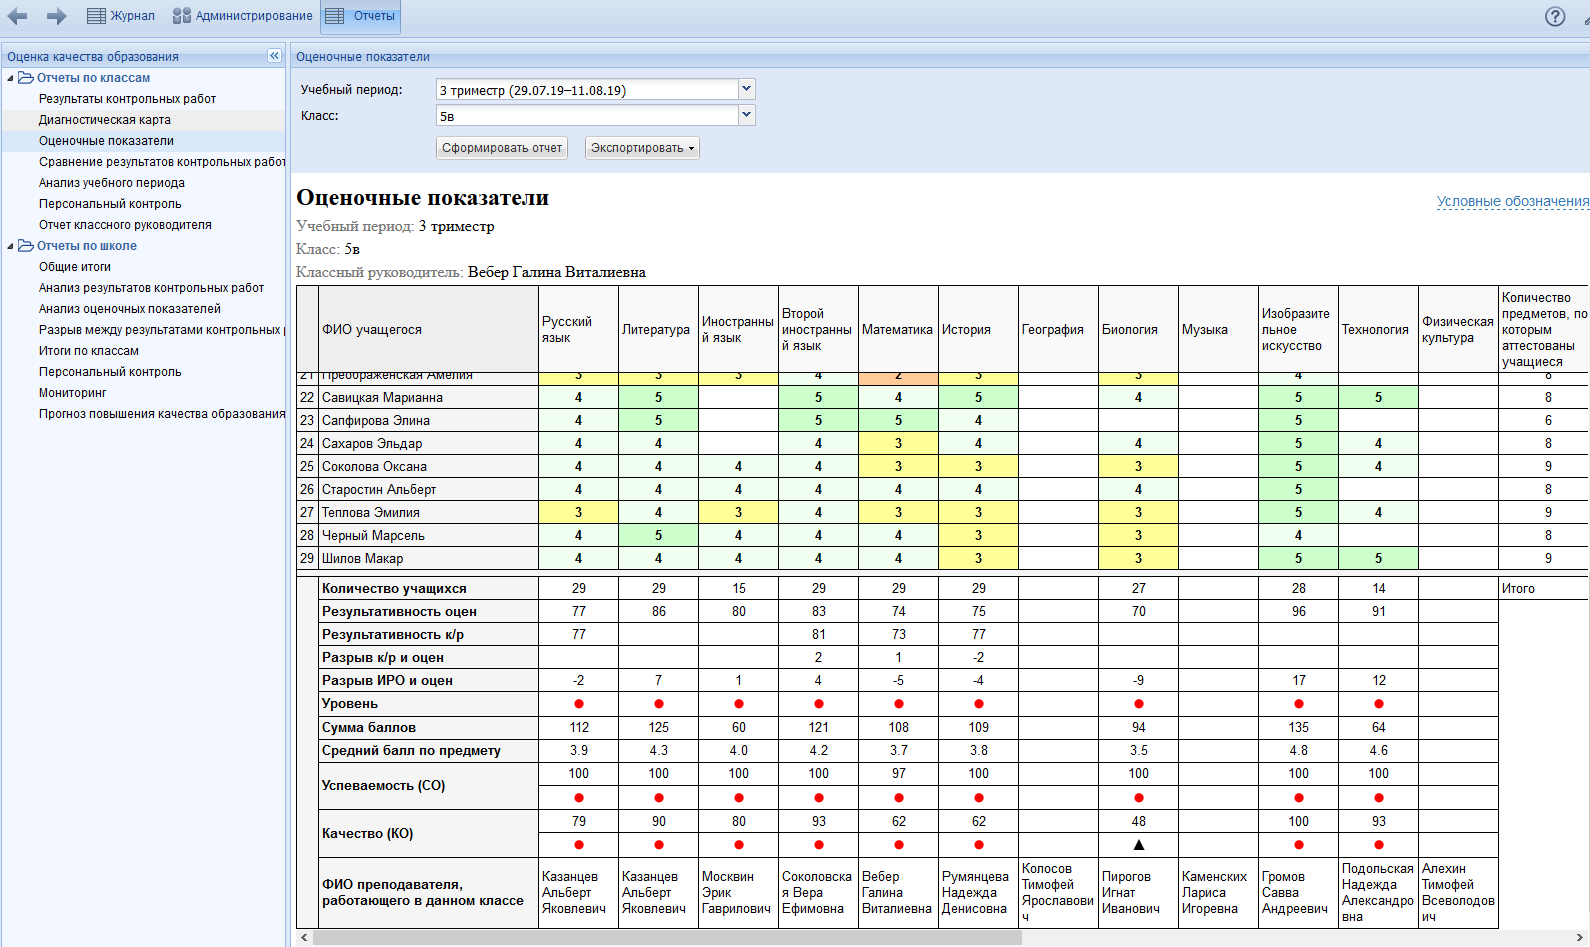Click teacher name Громов Савва Андреевич
The height and width of the screenshot is (947, 1590).
point(1295,892)
